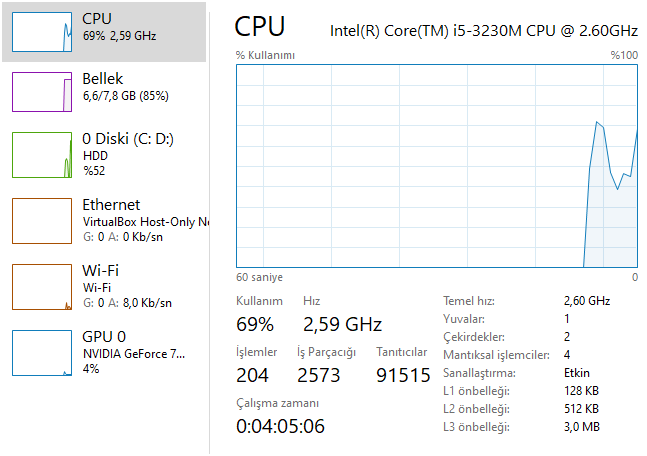Click the Çalışma zamanı uptime 0:04:05:06
This screenshot has width=647, height=456.
pos(280,426)
